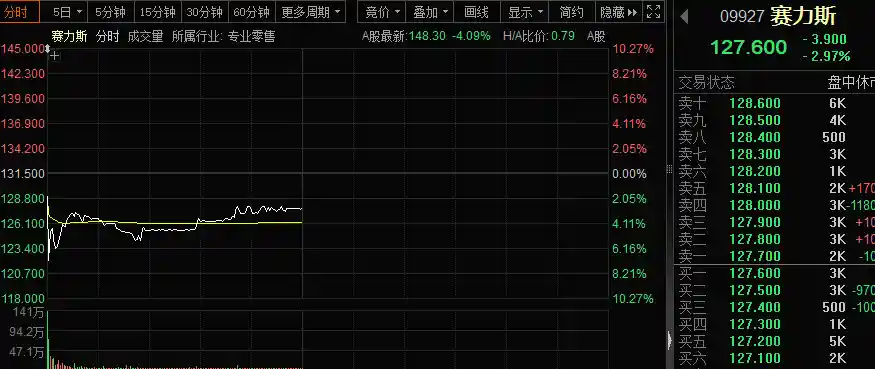Click the latest price 127.600
The width and height of the screenshot is (875, 369).
click(748, 47)
